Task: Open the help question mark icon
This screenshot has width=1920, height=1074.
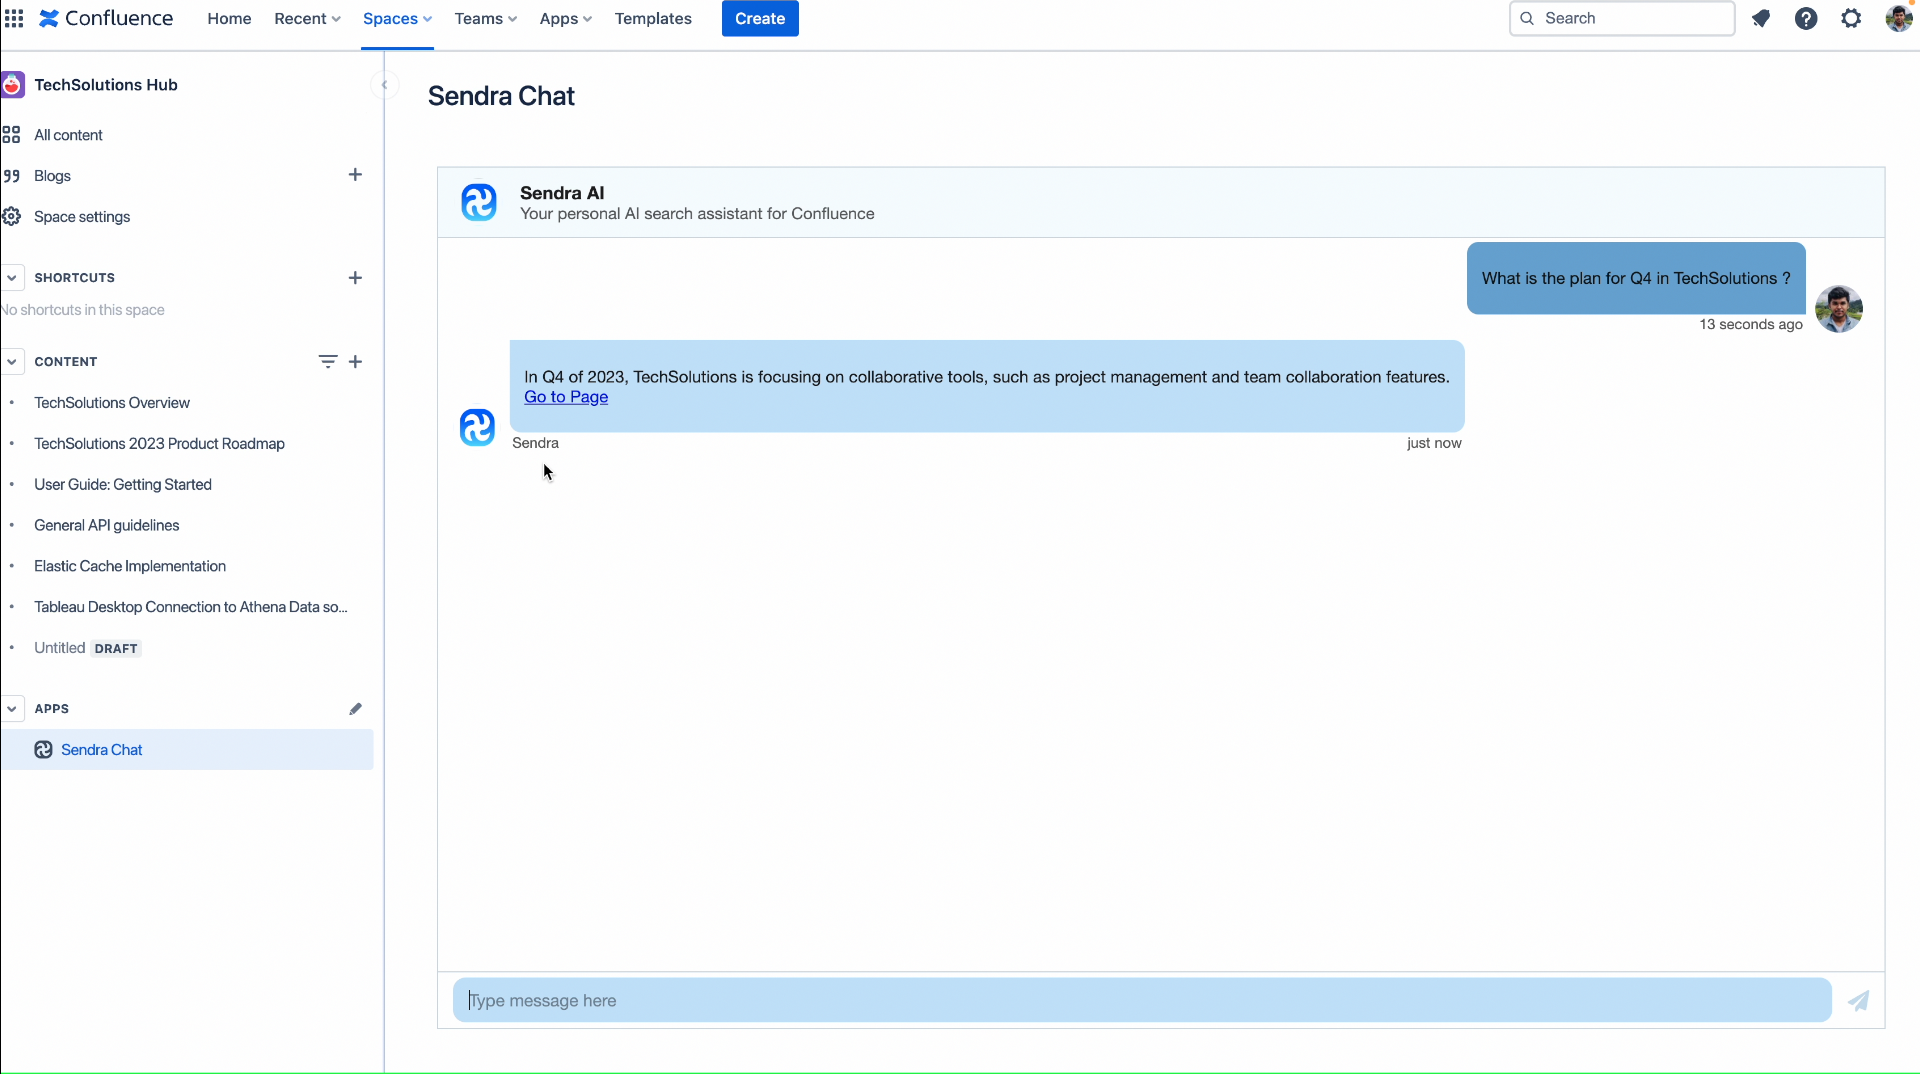Action: [x=1806, y=18]
